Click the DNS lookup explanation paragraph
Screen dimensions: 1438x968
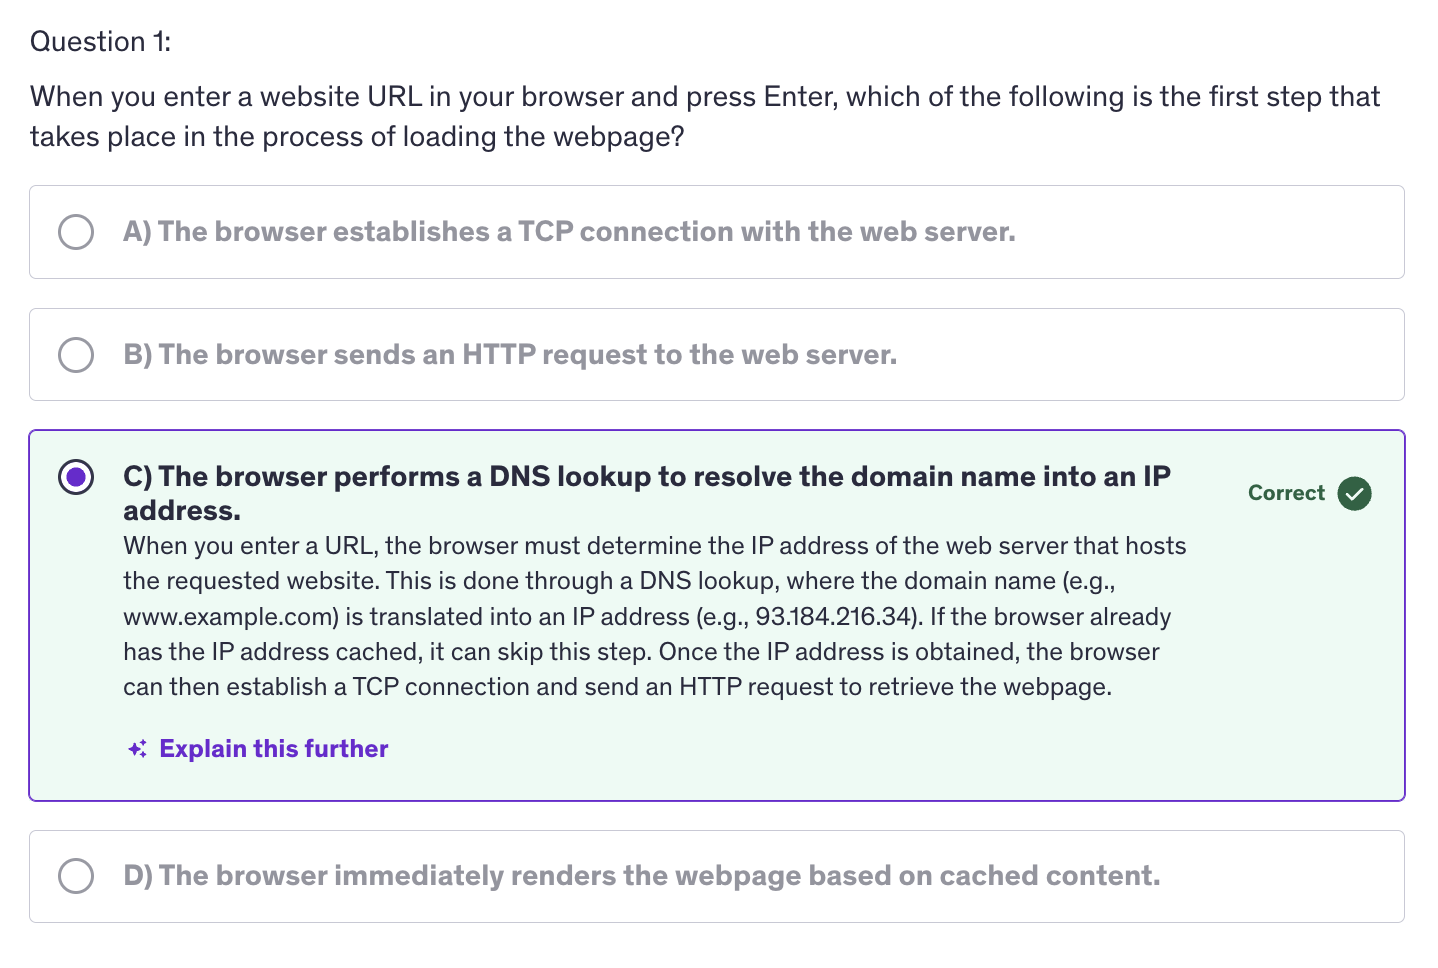[x=655, y=617]
